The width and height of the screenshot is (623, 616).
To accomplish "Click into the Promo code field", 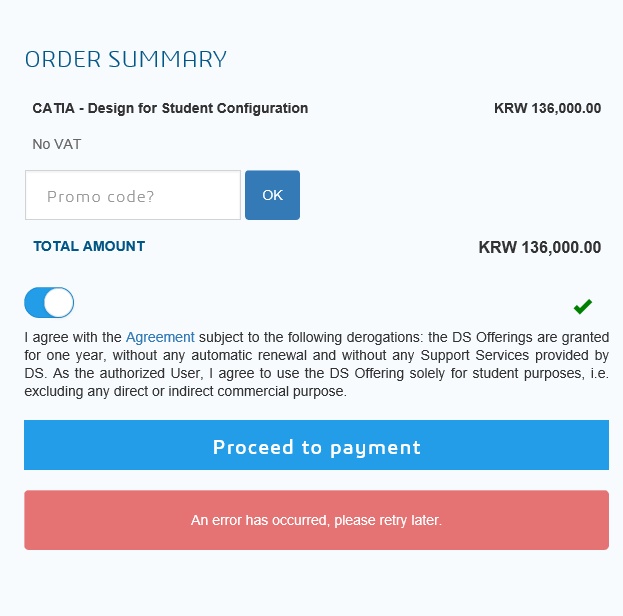I will tap(133, 195).
